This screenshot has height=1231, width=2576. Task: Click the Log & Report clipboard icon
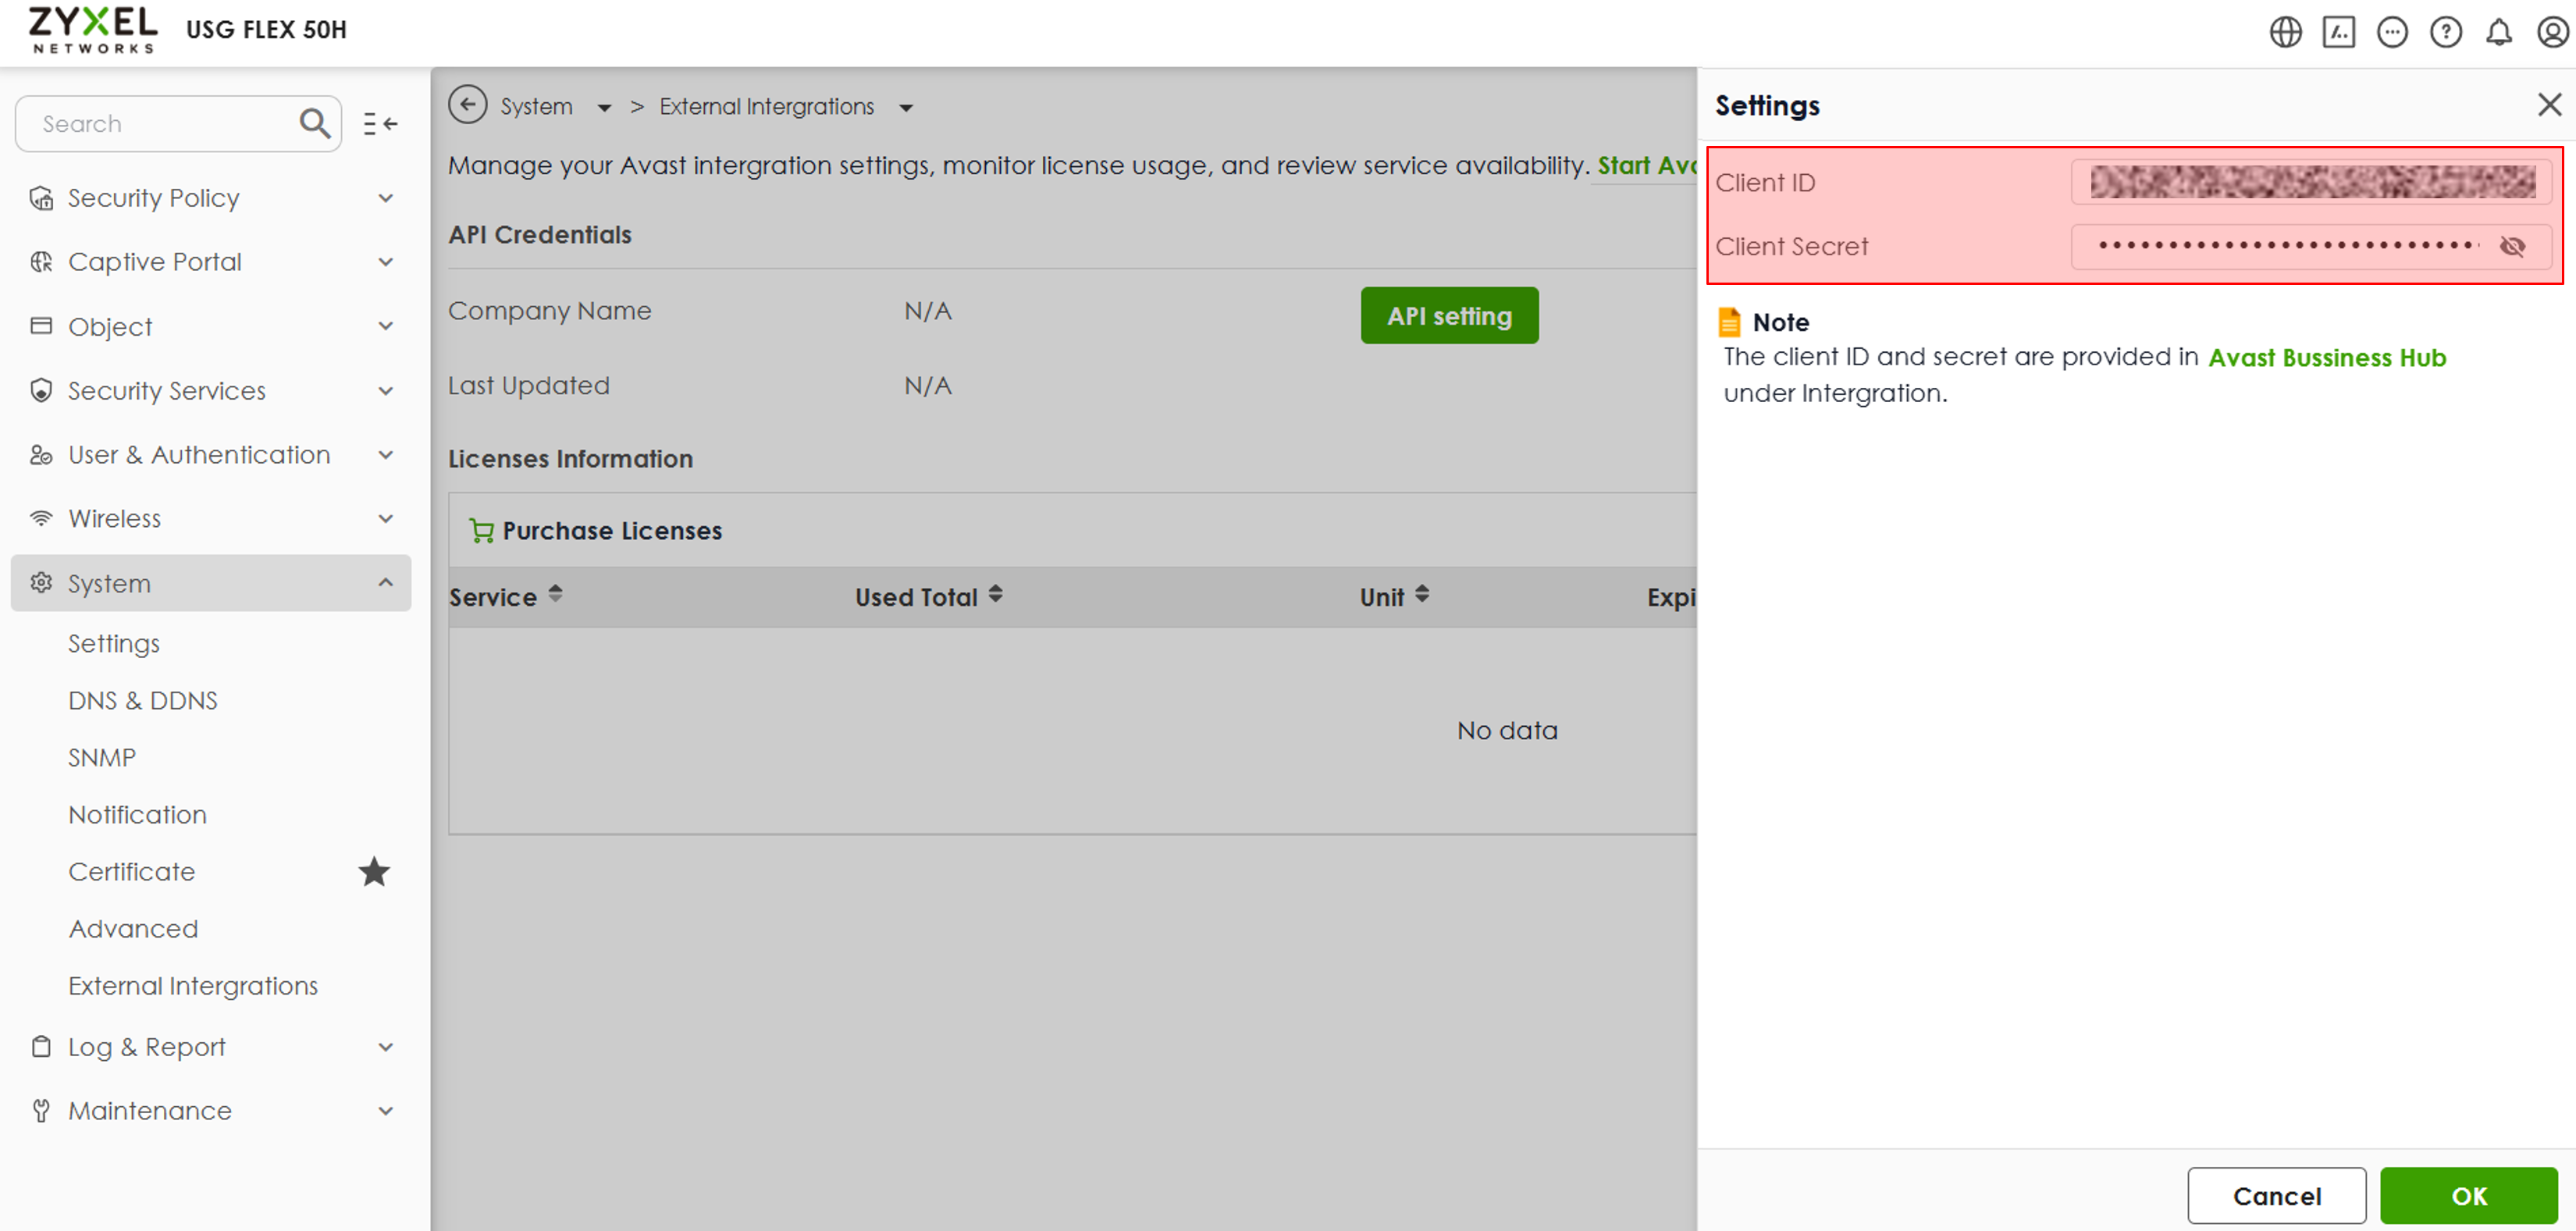tap(41, 1047)
